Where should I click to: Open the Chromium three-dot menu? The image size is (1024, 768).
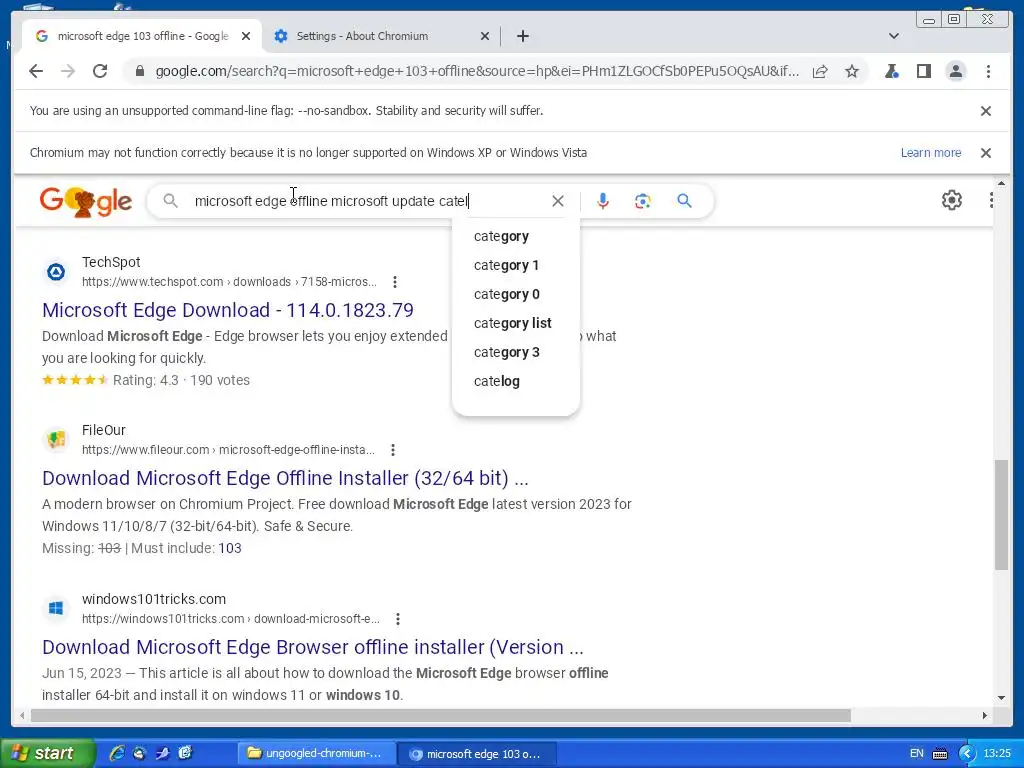point(988,71)
